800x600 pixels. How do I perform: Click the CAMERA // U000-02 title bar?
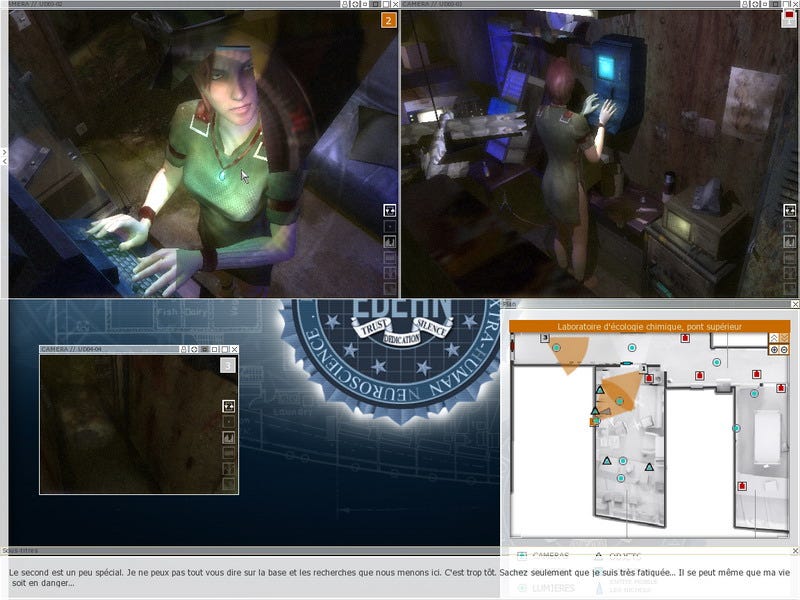tap(173, 4)
